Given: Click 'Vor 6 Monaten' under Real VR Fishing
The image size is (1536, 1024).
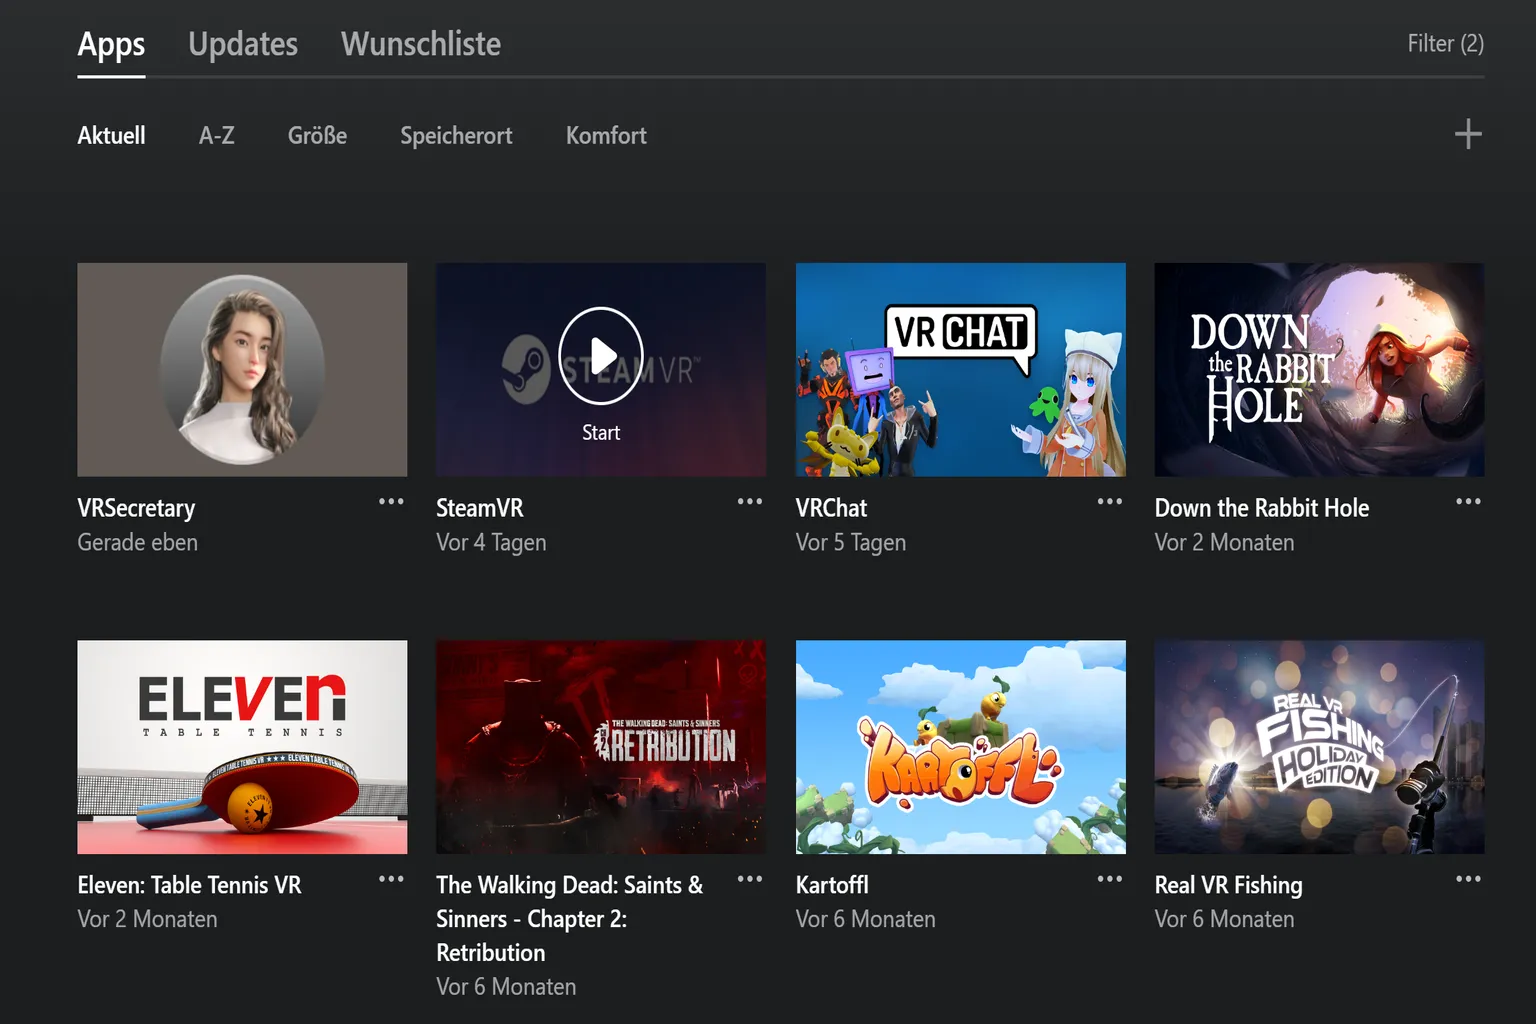Looking at the screenshot, I should pyautogui.click(x=1224, y=919).
